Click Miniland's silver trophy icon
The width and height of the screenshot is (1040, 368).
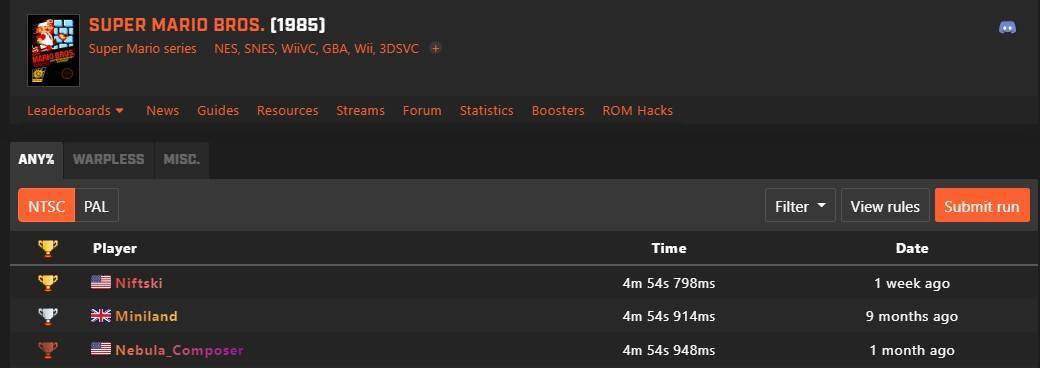pos(48,316)
